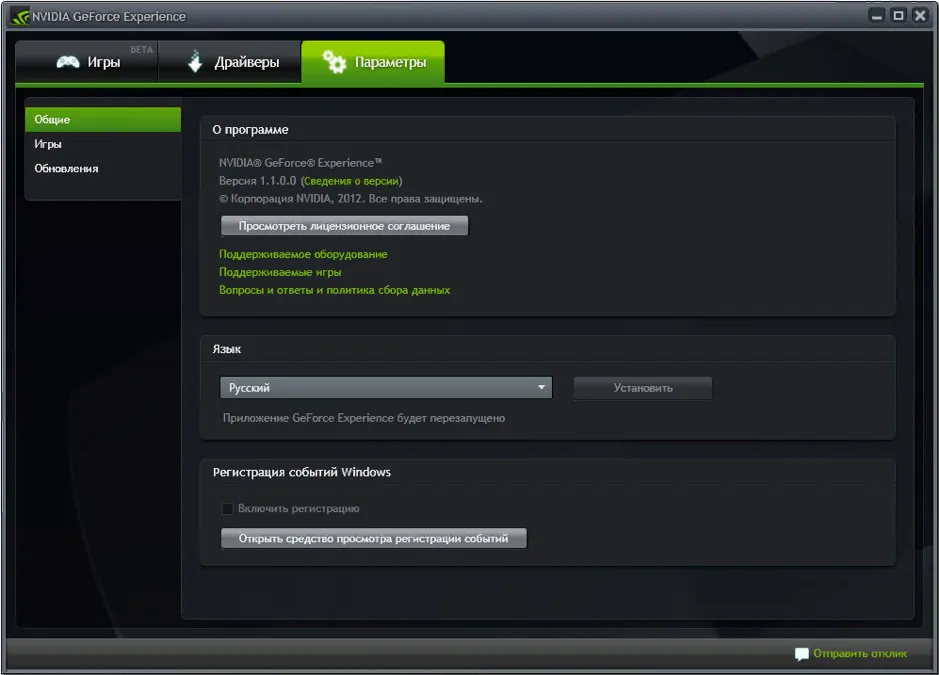
Task: Click the О программе section header
Action: pyautogui.click(x=250, y=129)
